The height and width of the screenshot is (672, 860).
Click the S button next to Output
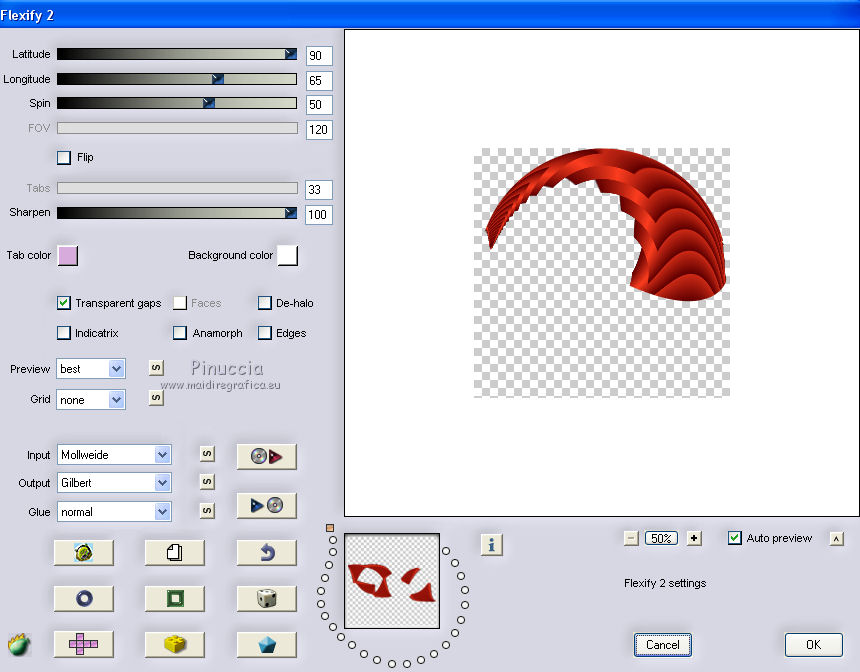207,482
